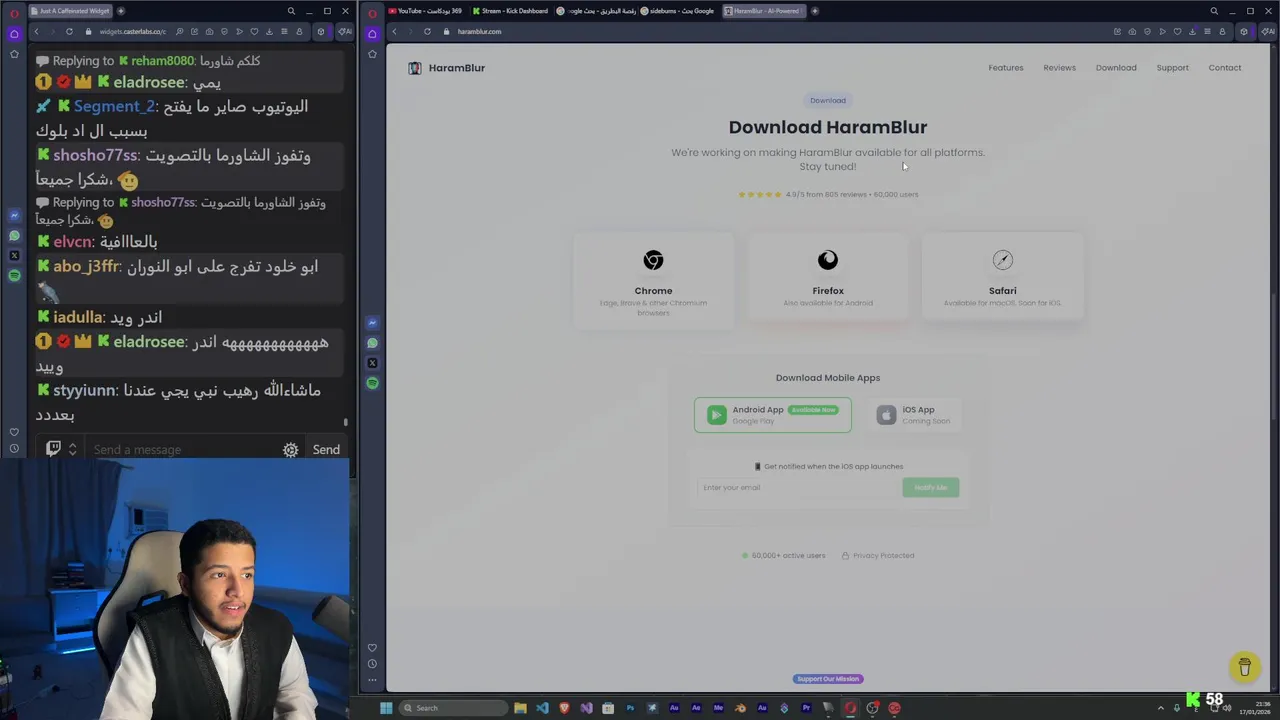Open Opera menu in the left window
Screen dimensions: 1280x720
(14, 12)
